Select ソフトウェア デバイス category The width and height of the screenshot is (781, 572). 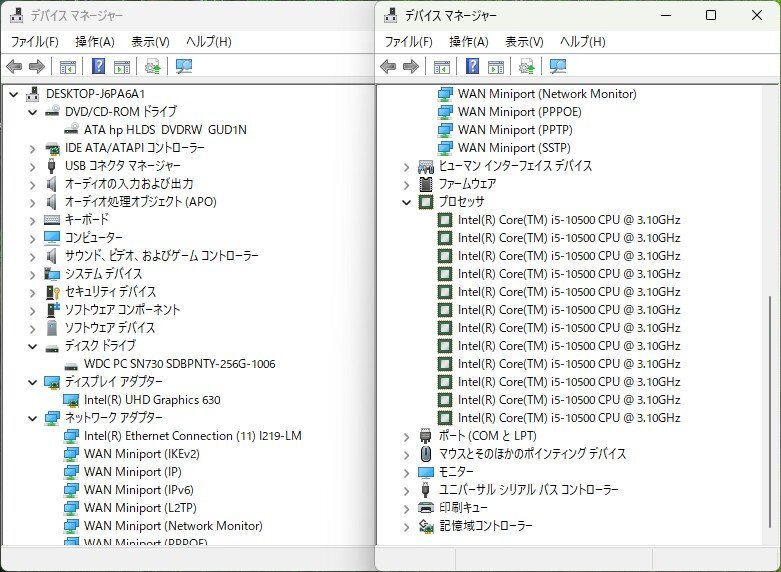pyautogui.click(x=110, y=327)
